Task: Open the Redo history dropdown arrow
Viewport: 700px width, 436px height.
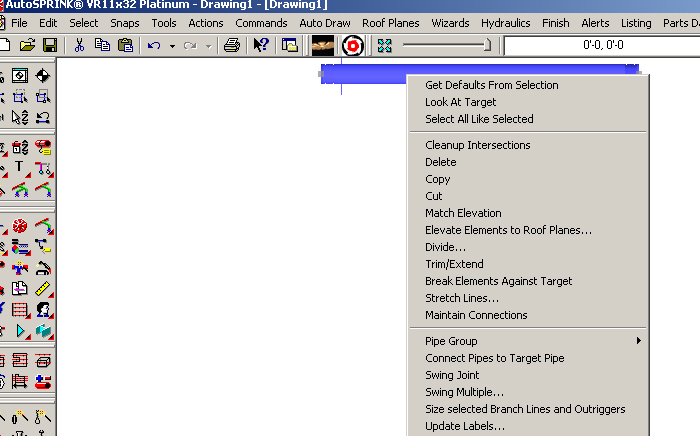Action: point(208,45)
